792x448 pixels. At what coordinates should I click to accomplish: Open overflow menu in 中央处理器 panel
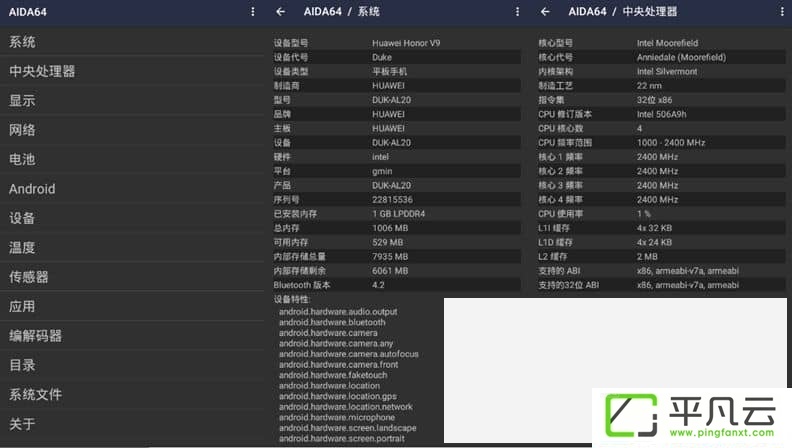point(782,12)
